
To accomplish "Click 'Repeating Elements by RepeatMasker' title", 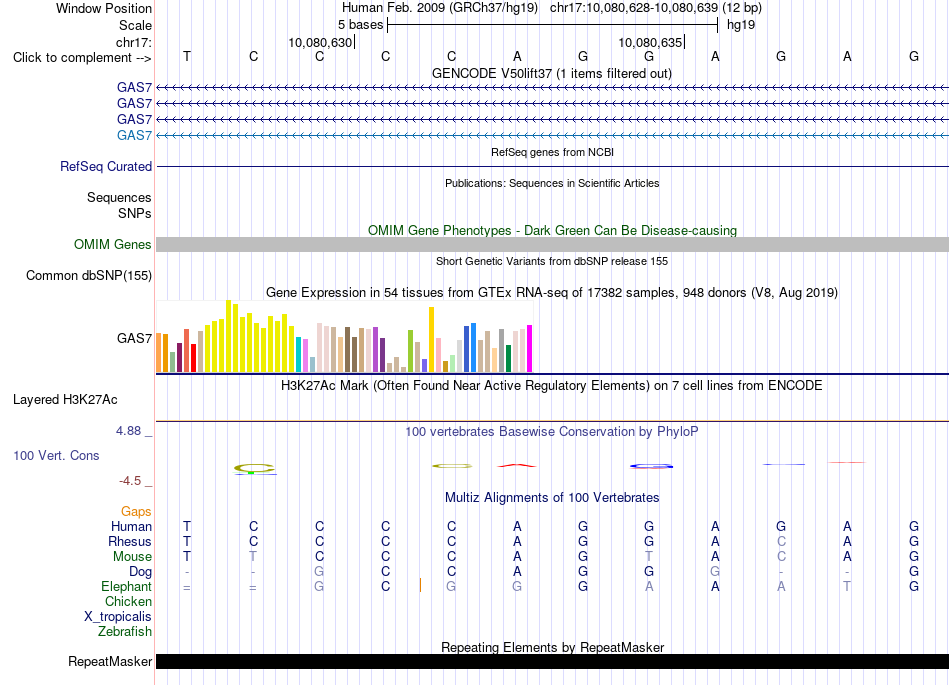I will click(553, 647).
